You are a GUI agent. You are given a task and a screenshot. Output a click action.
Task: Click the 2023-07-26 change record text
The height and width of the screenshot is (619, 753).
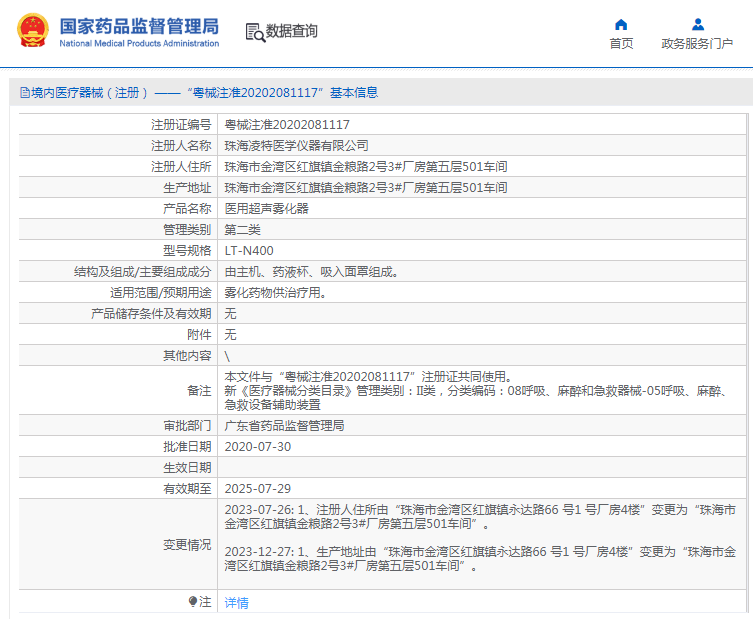click(480, 517)
